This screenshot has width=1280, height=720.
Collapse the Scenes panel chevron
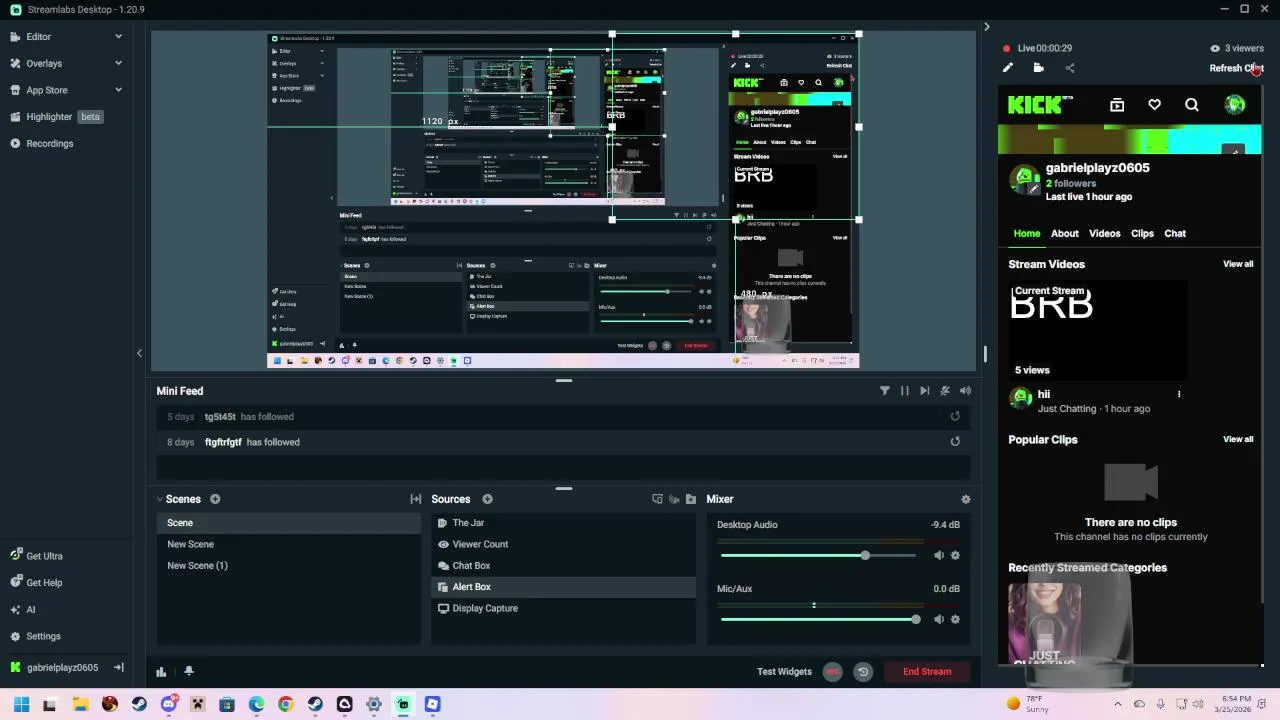[160, 499]
